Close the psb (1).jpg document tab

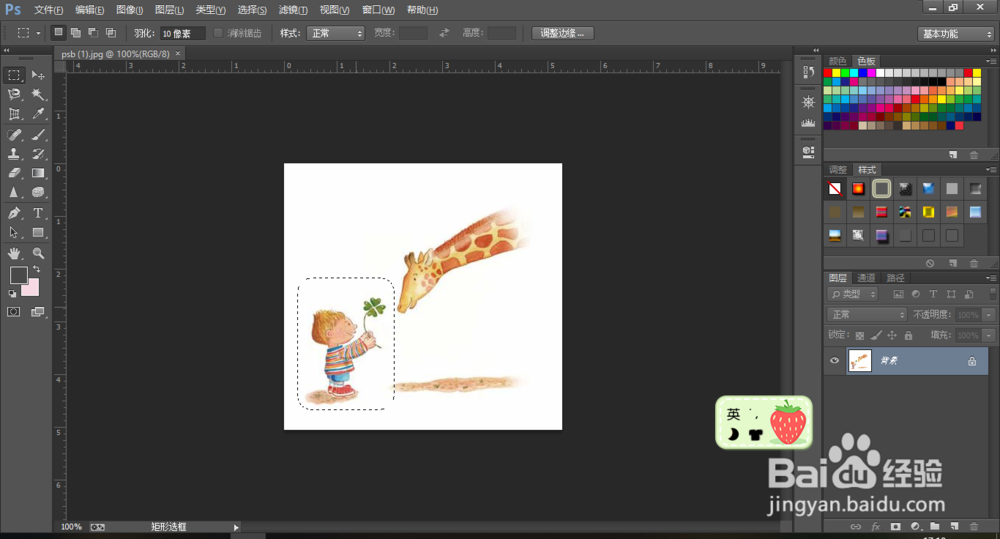178,54
